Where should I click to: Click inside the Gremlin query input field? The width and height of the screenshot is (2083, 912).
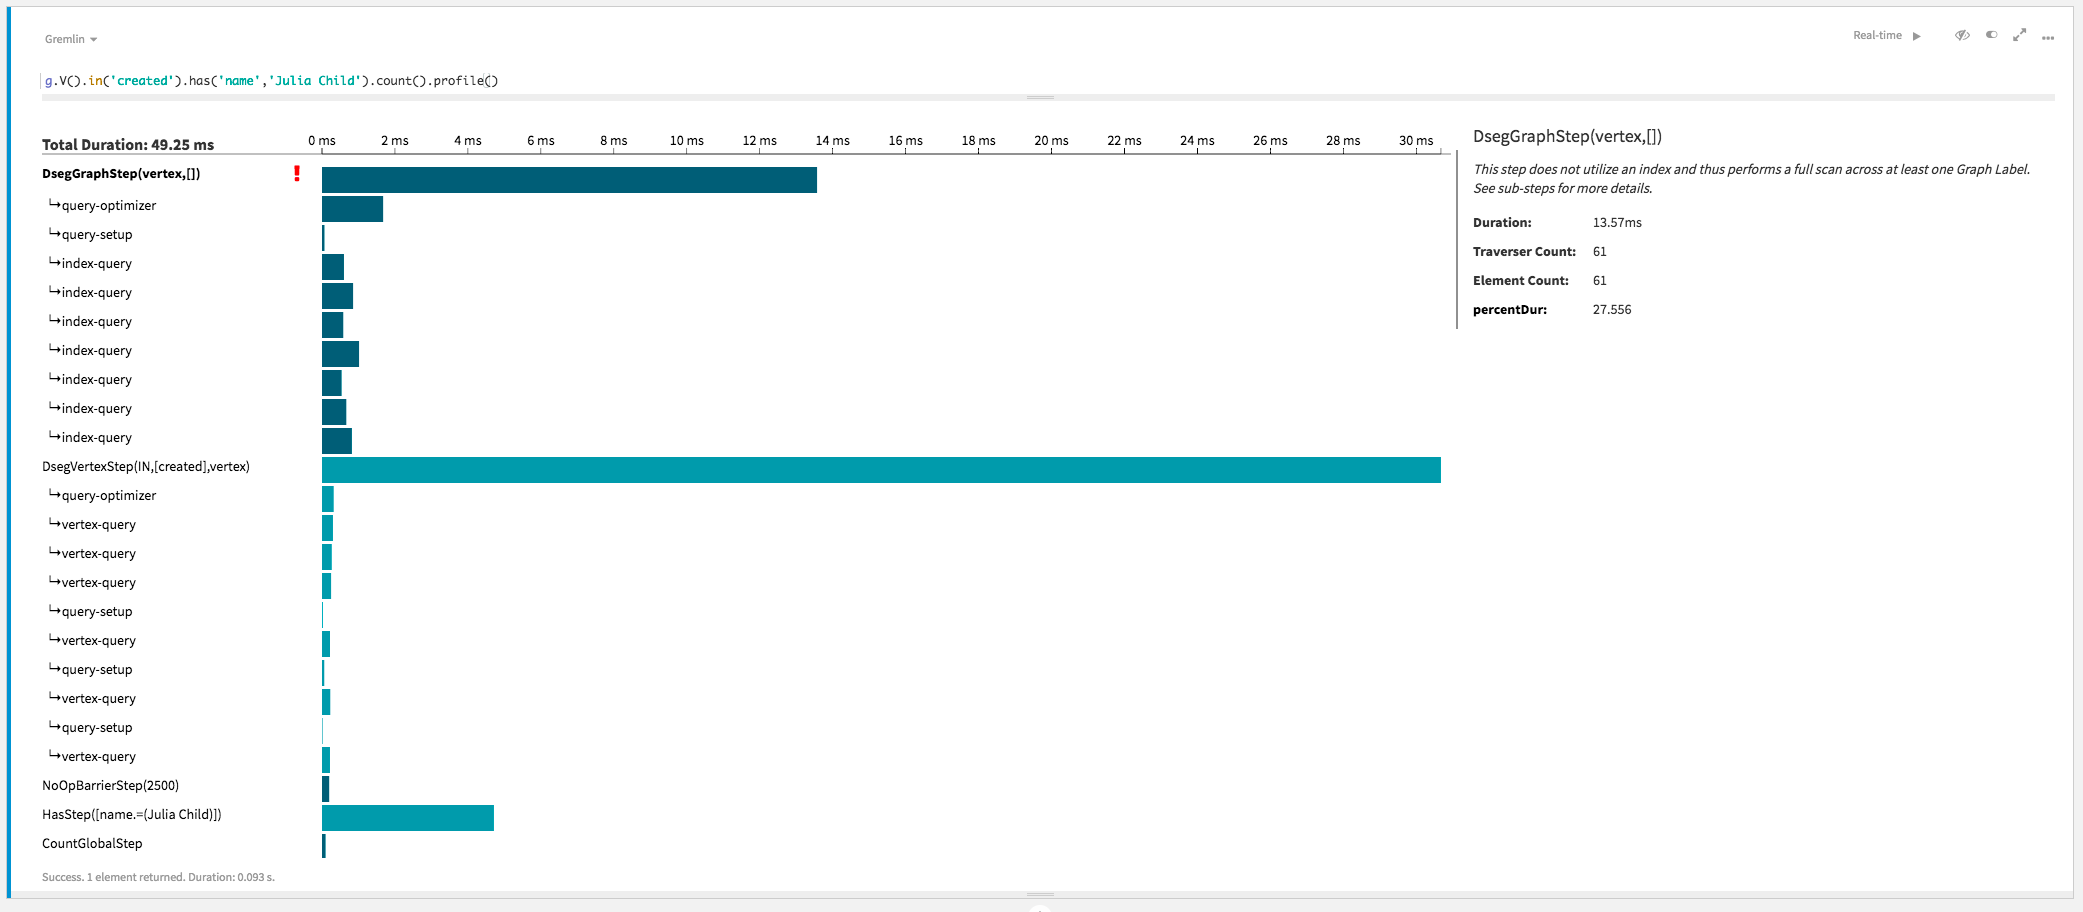[270, 80]
